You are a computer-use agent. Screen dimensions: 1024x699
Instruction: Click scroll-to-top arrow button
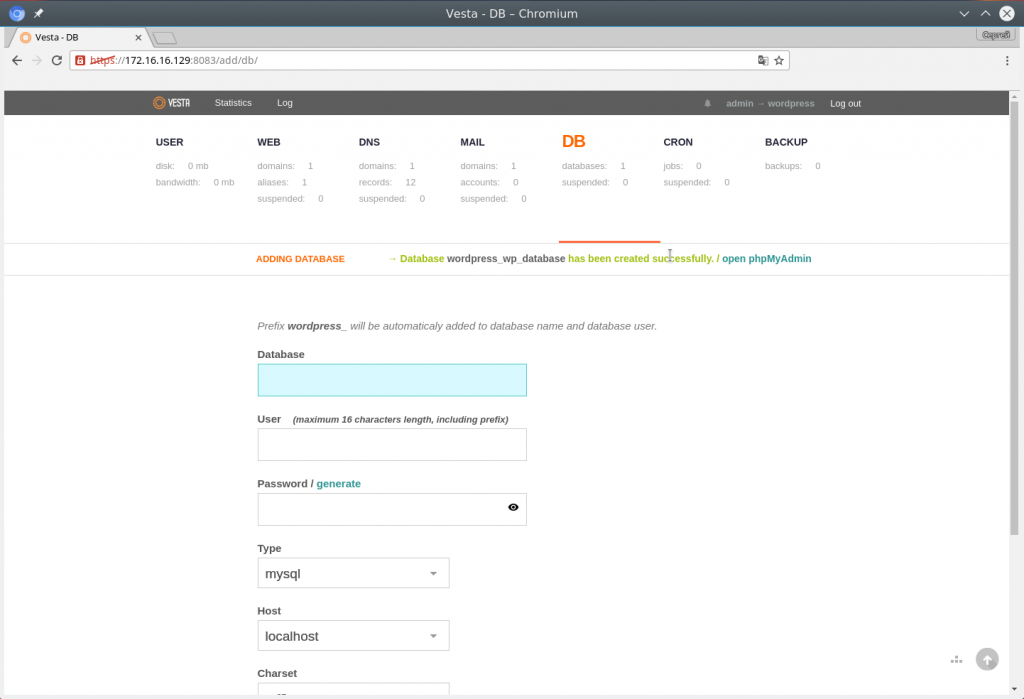tap(987, 659)
